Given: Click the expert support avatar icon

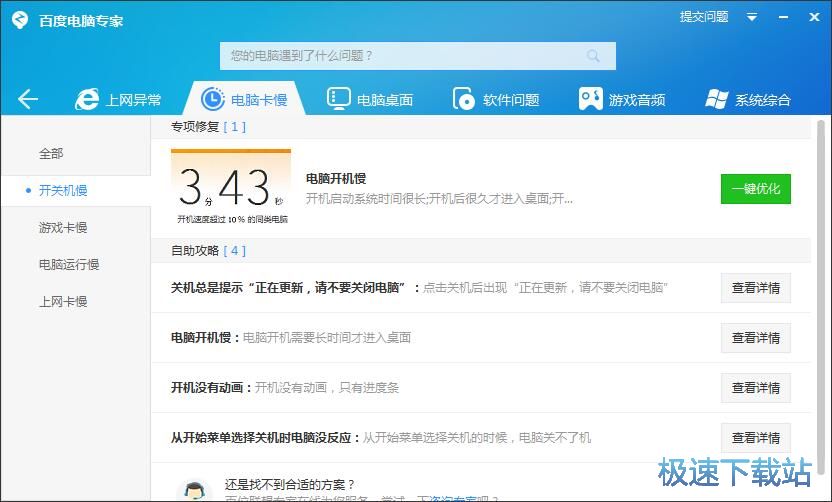Looking at the screenshot, I should coord(194,490).
